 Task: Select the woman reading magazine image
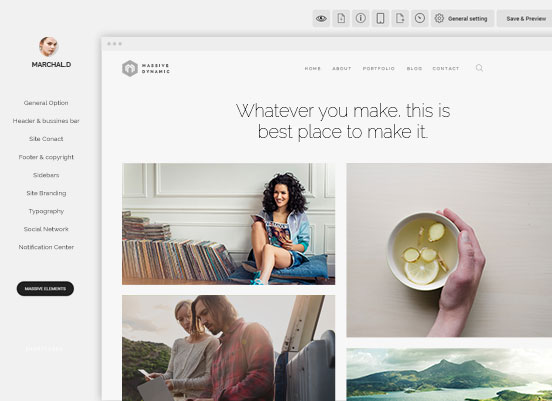click(x=228, y=224)
